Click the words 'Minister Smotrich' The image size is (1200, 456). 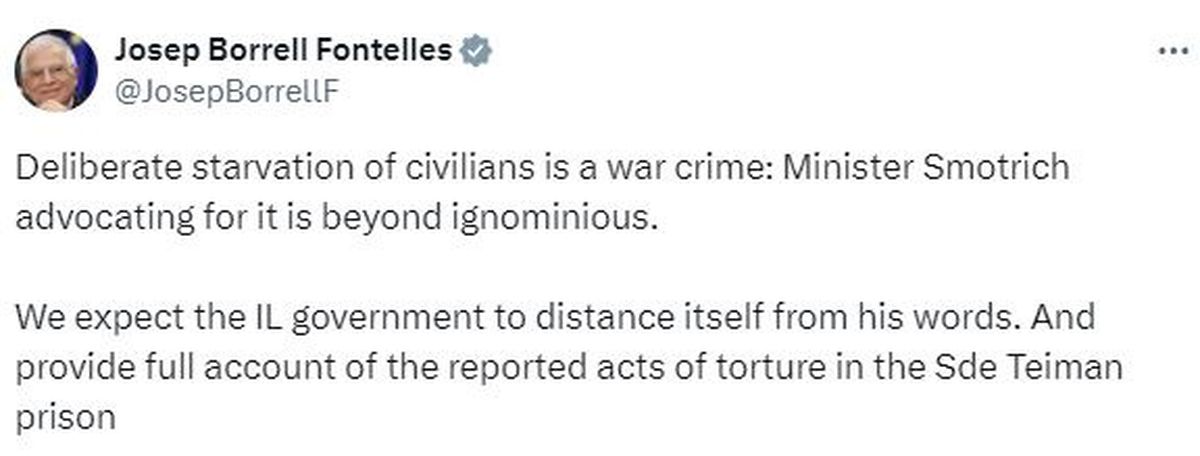[x=925, y=167]
